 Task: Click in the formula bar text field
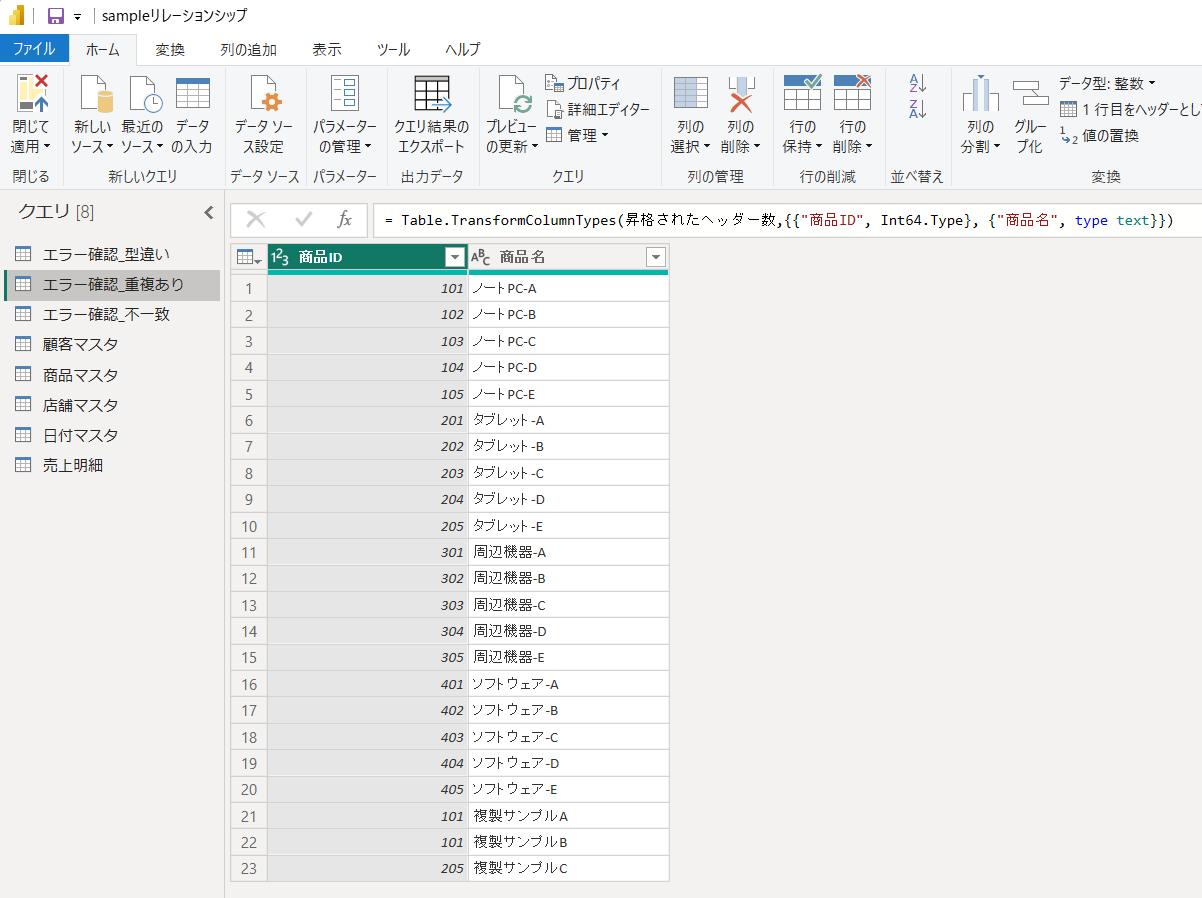click(x=788, y=220)
